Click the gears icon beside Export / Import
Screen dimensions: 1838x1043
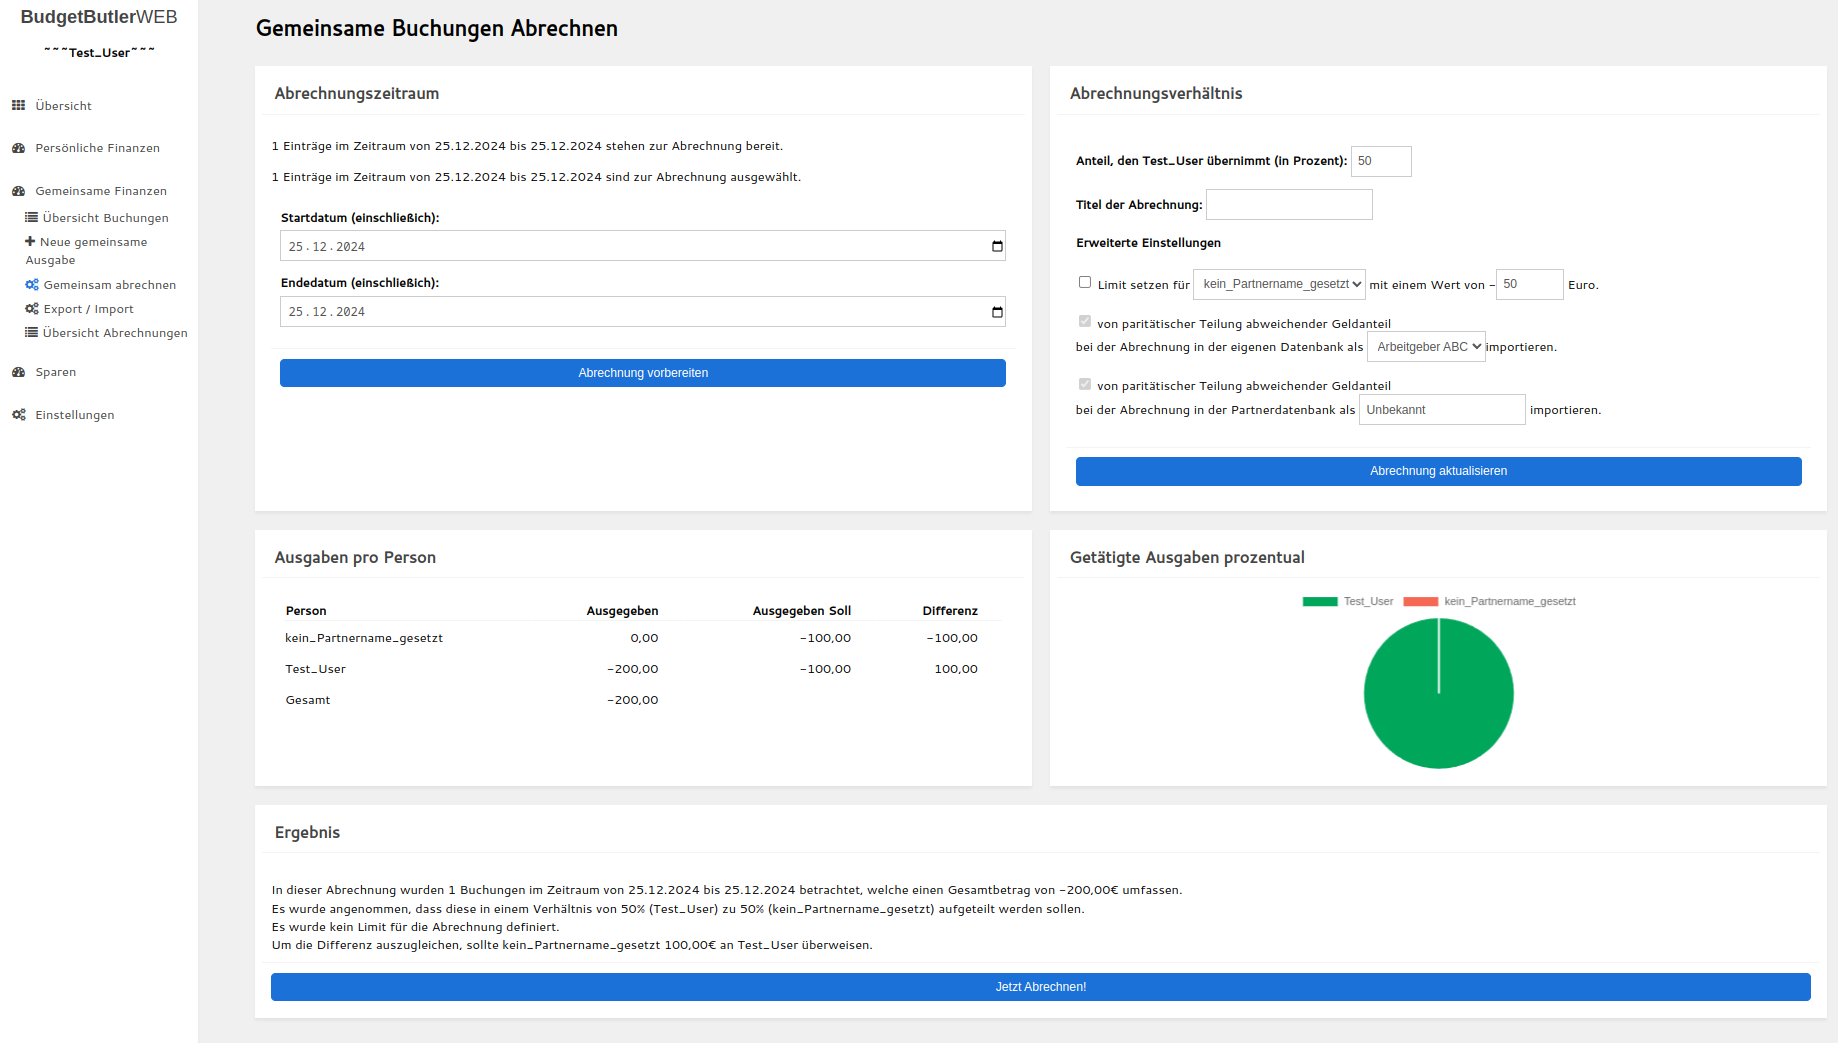(32, 309)
